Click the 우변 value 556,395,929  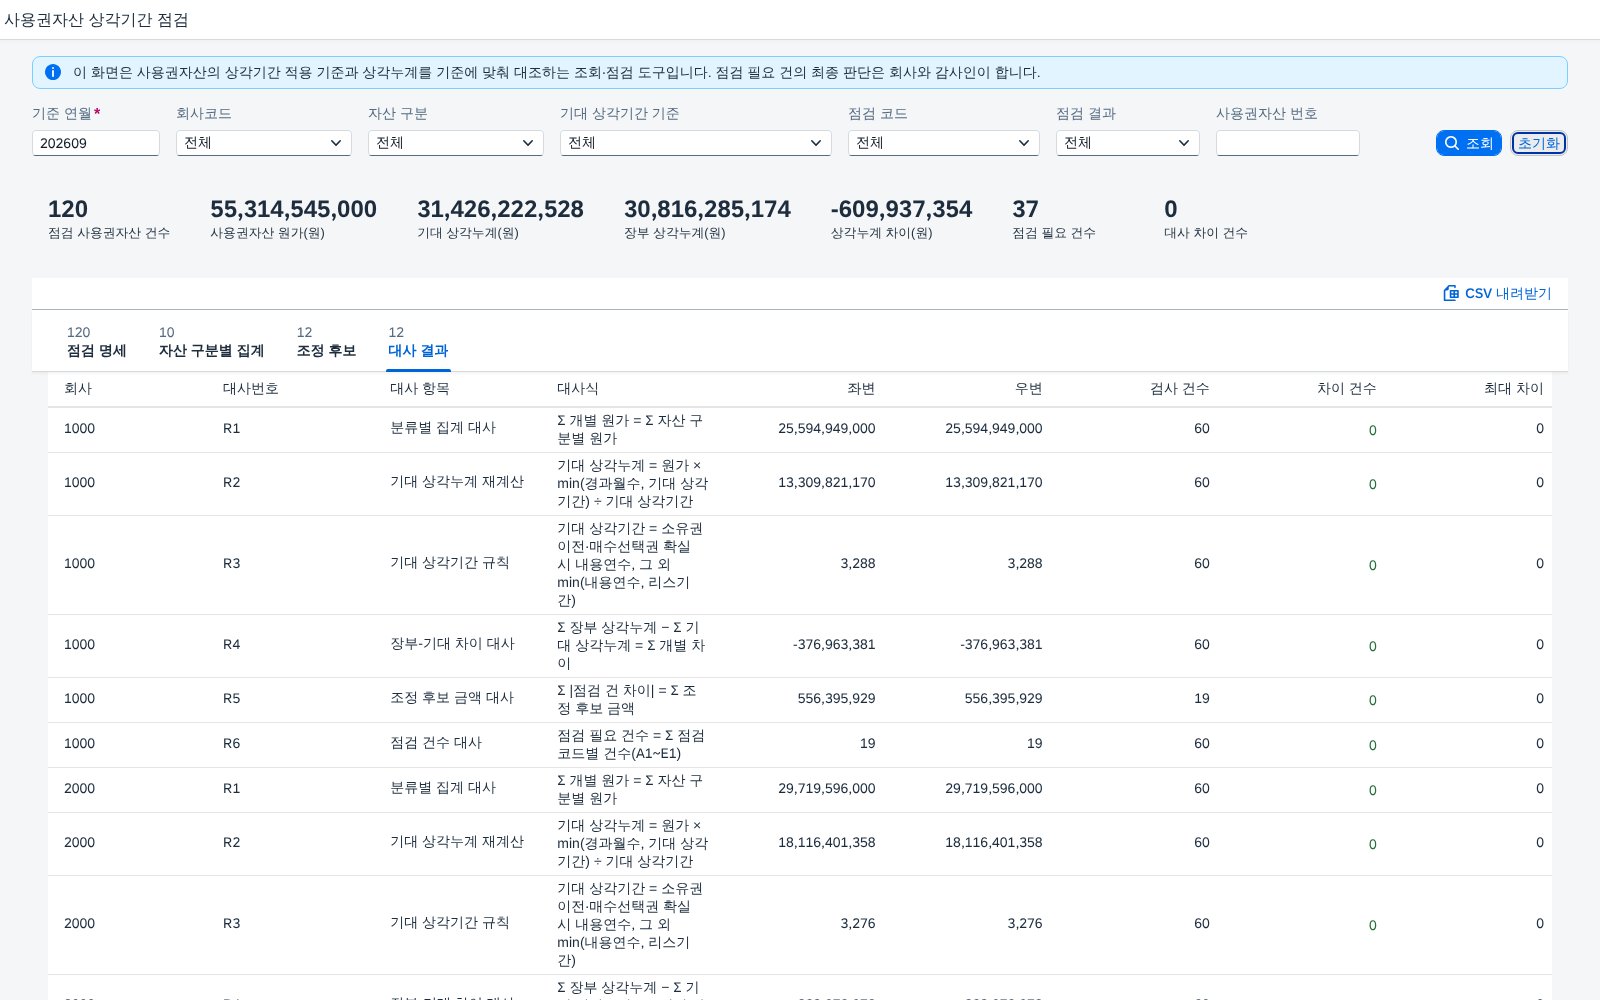coord(1003,698)
